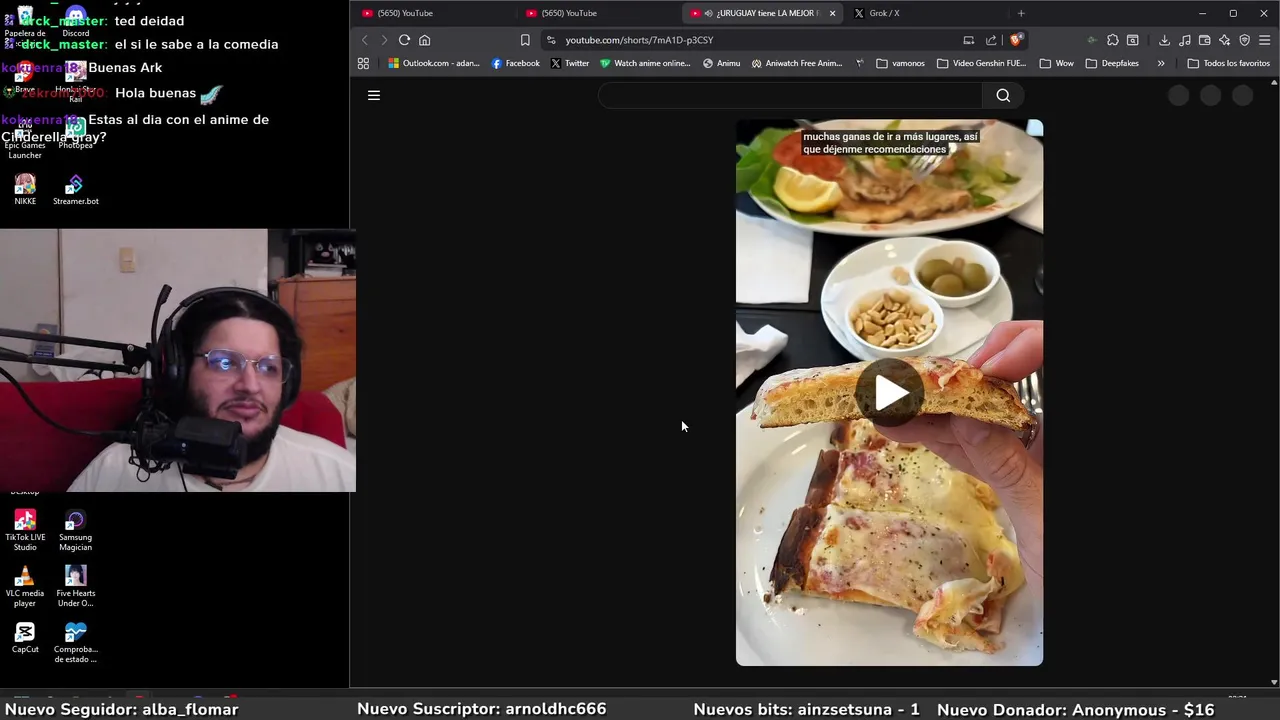This screenshot has height=720, width=1280.
Task: Switch to the second (5650) YouTube tab
Action: 569,13
